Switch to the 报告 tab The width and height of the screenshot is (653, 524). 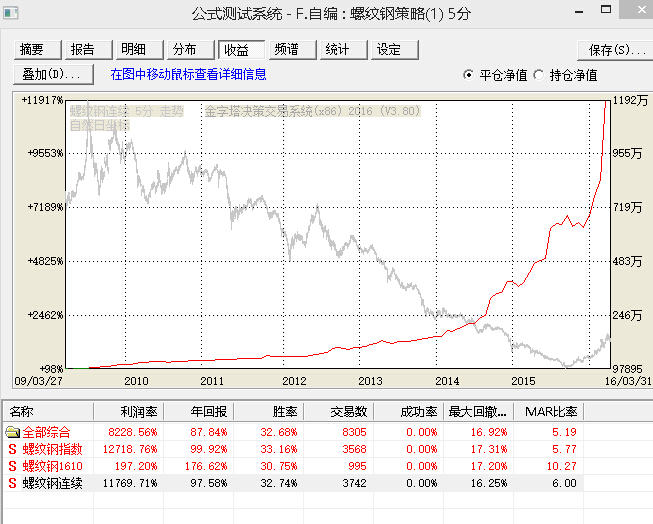click(89, 50)
